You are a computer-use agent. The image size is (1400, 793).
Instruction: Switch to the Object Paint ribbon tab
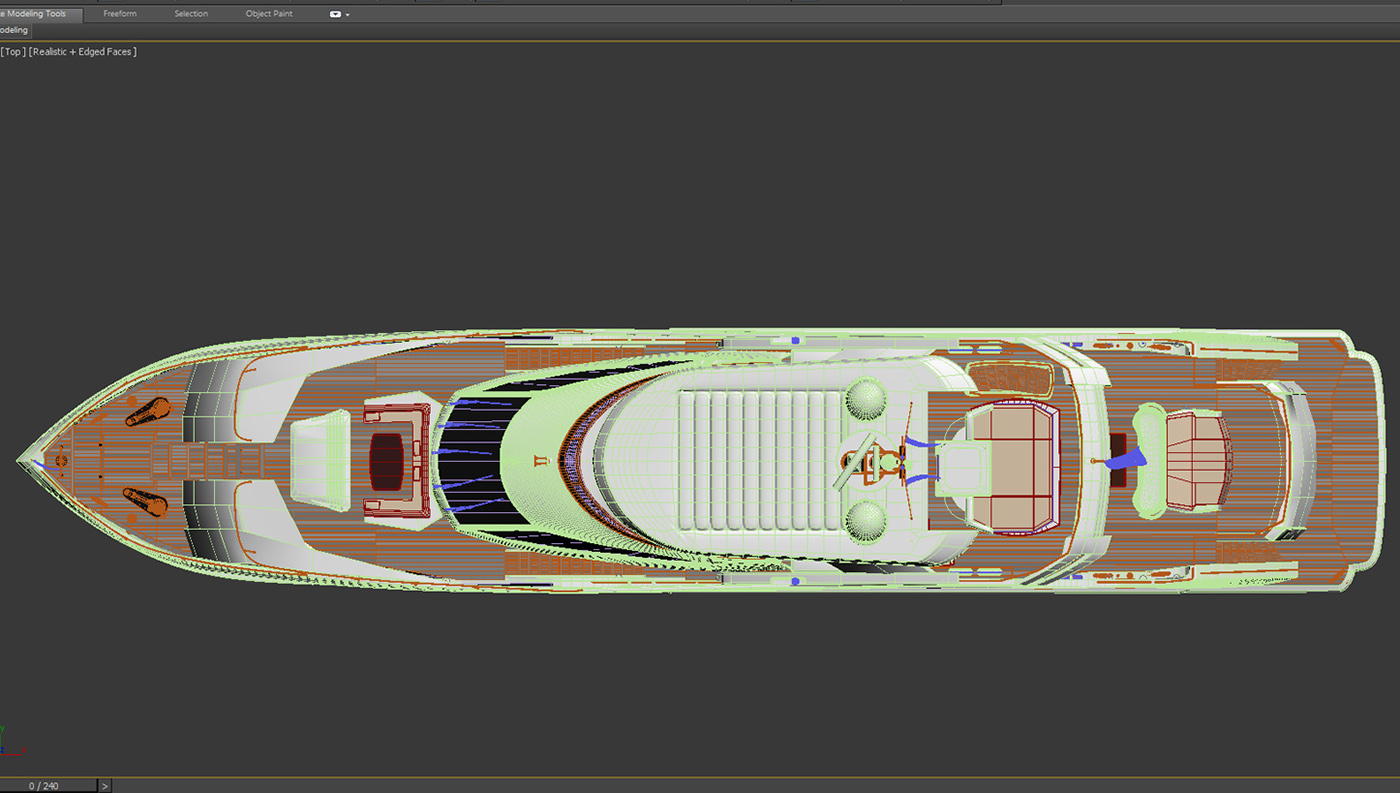pyautogui.click(x=268, y=13)
